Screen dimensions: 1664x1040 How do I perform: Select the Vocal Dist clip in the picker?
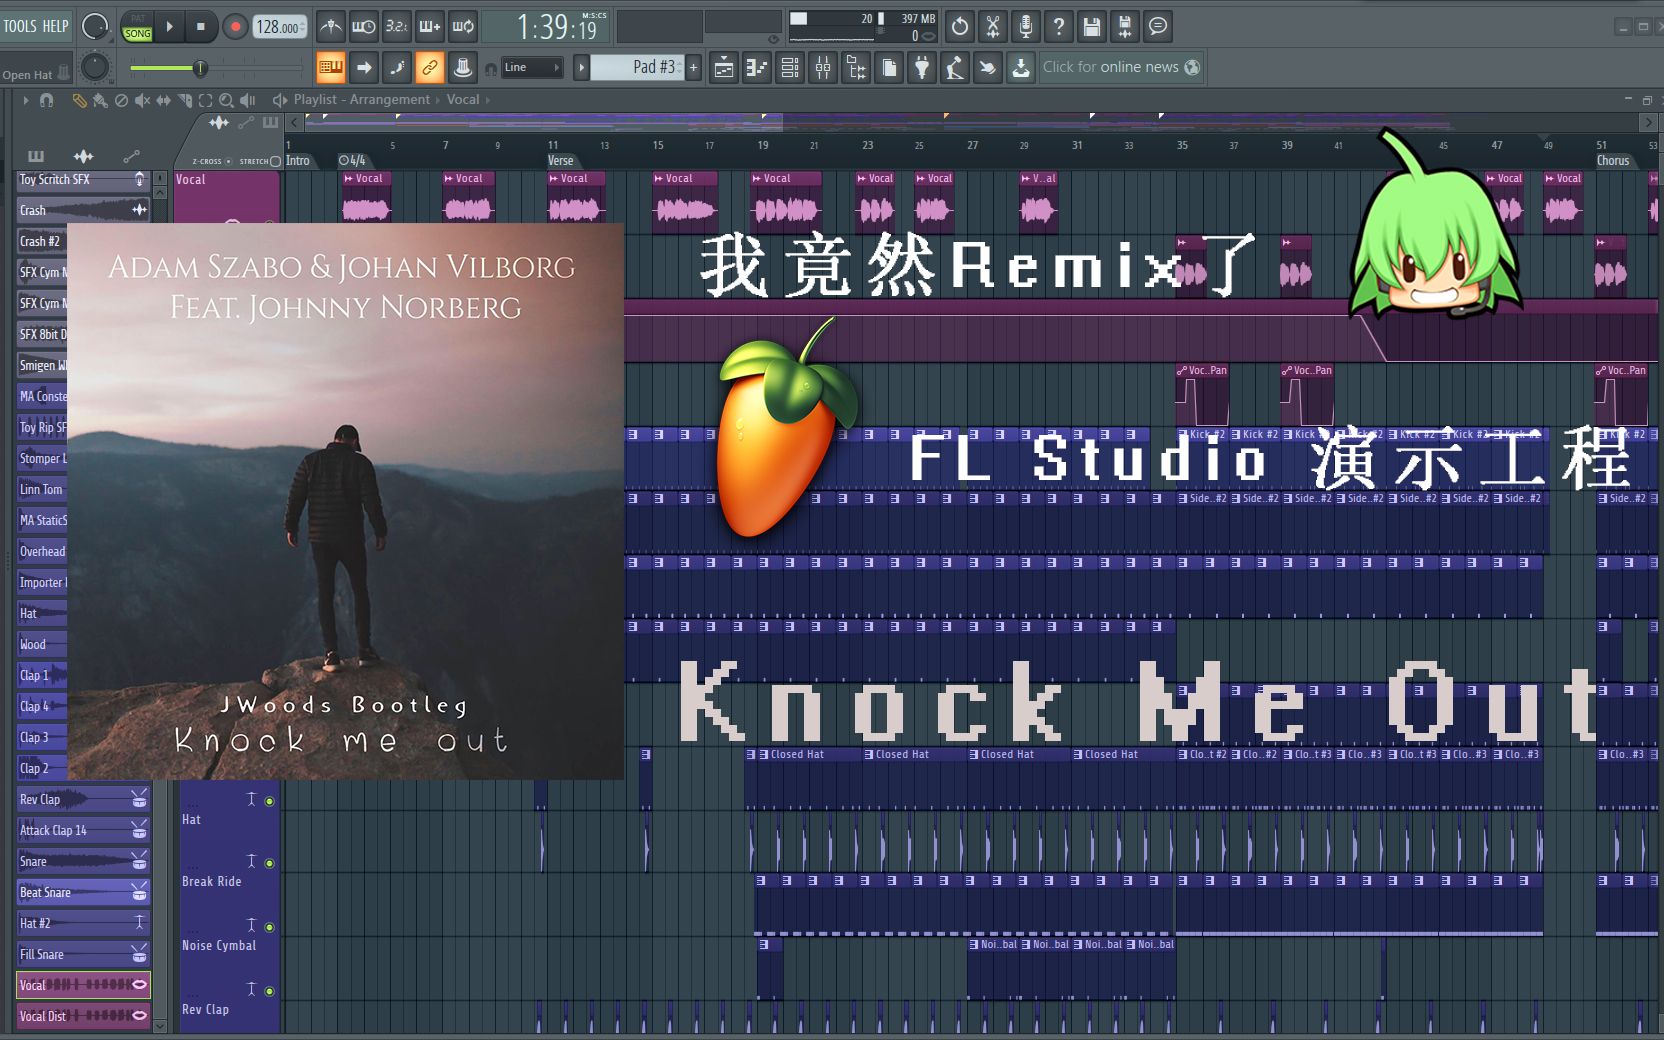83,1016
